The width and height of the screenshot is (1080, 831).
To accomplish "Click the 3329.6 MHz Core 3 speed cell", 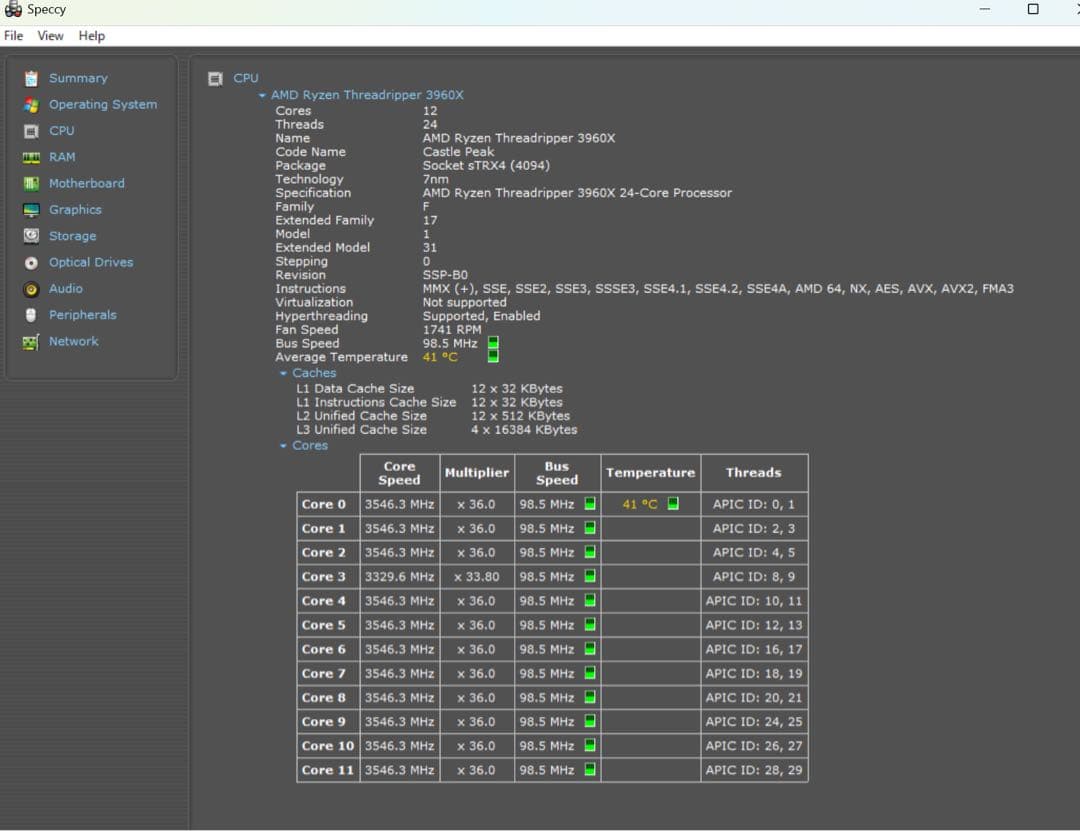I will [x=399, y=577].
